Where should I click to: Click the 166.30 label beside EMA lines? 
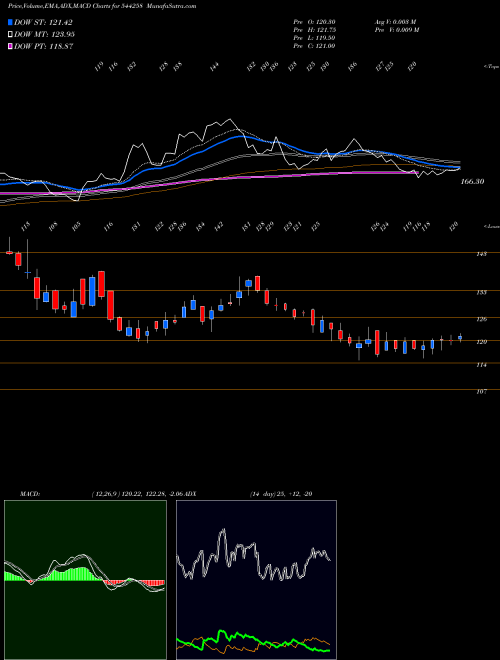(x=473, y=182)
